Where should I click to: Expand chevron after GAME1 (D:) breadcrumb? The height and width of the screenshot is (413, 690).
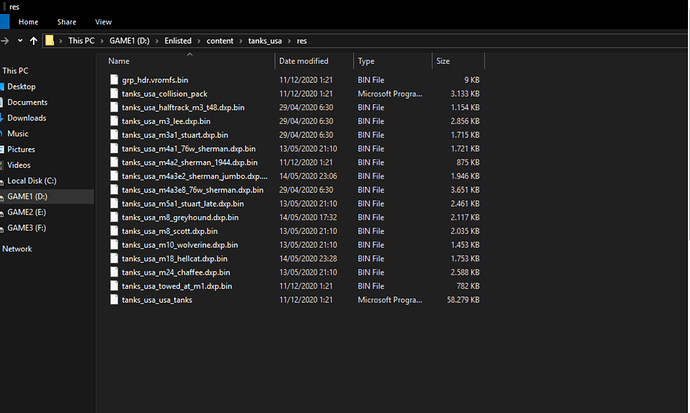157,41
